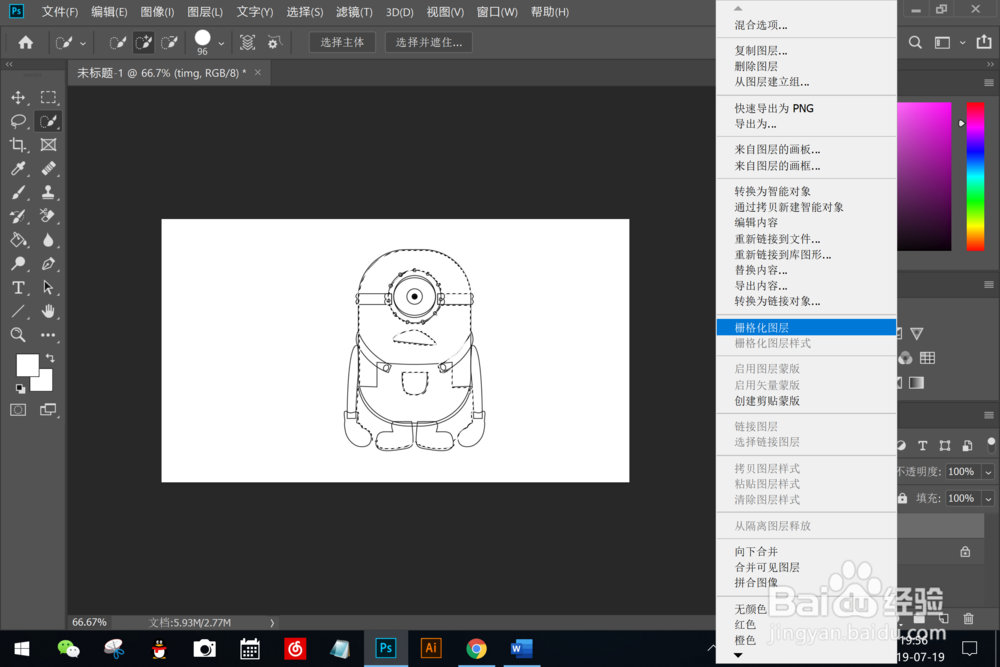Select the Eyedropper tool
Viewport: 1000px width, 667px height.
coord(18,168)
